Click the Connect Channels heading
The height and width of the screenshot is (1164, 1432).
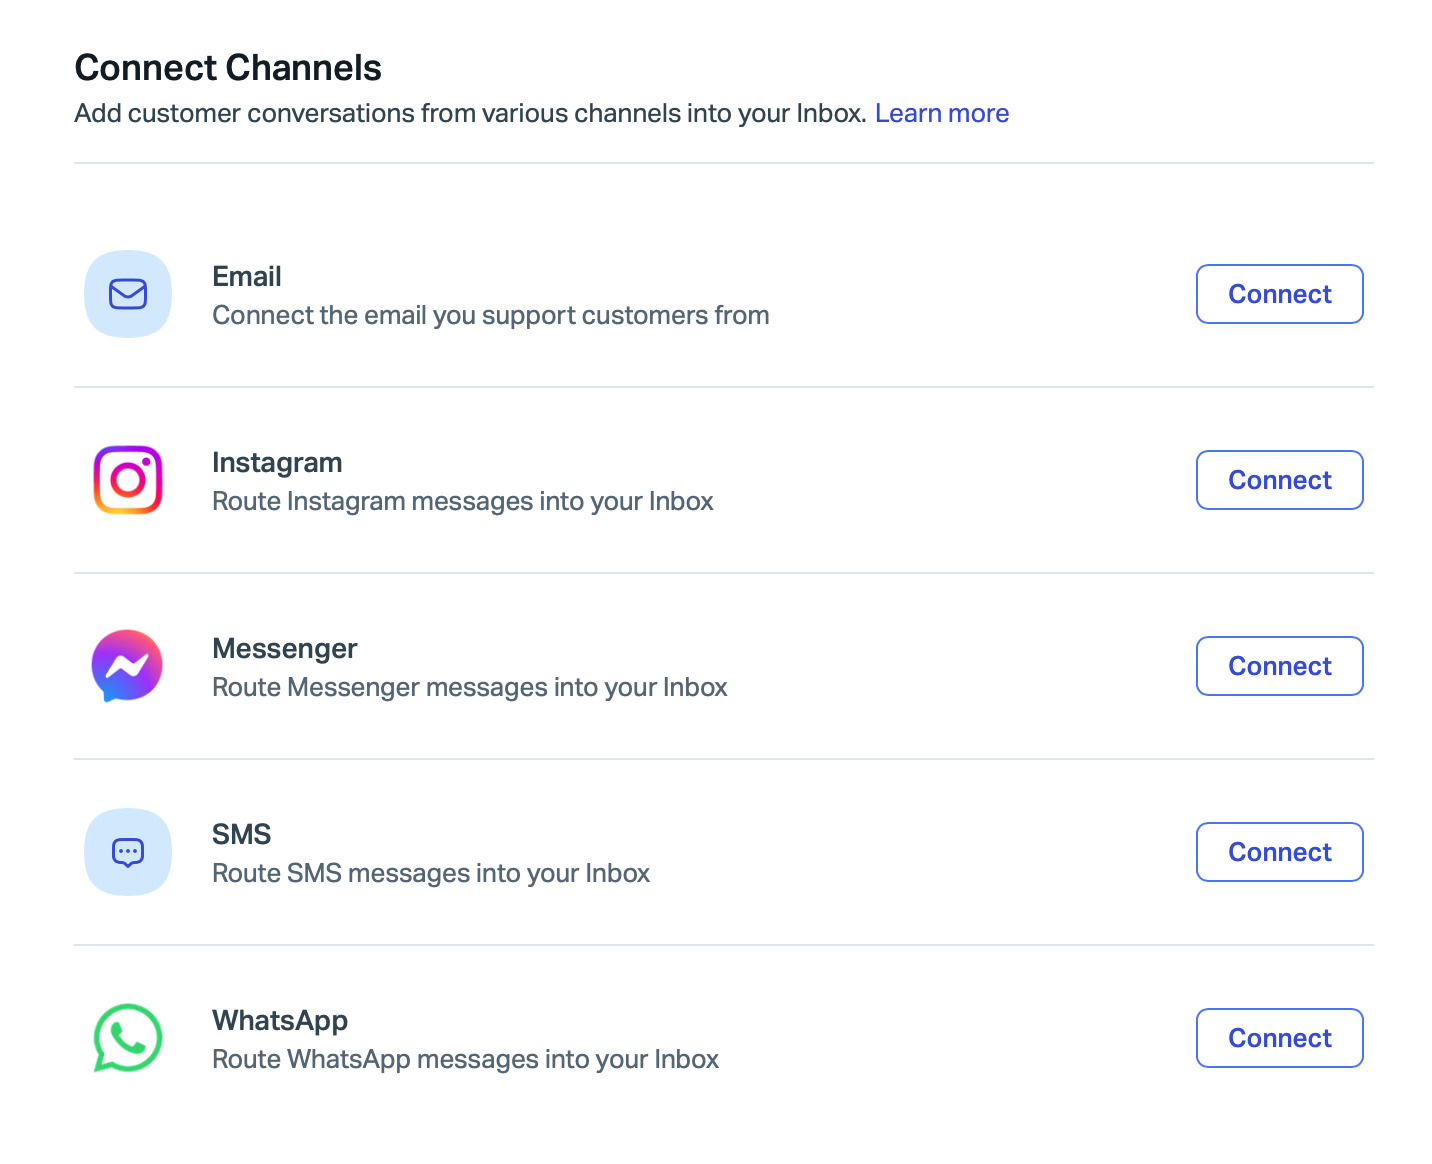(x=228, y=68)
